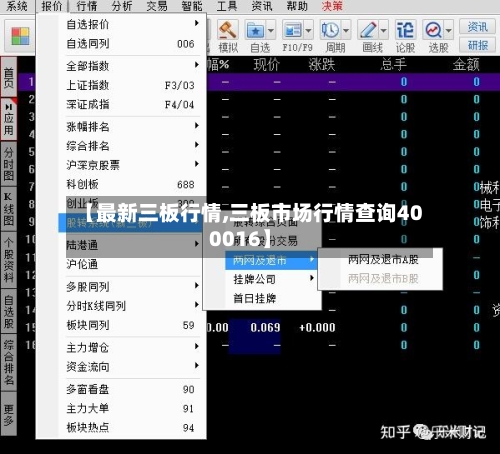Screen dimensions: 500x454
Task: Click the 周期 clock icon
Action: point(330,31)
